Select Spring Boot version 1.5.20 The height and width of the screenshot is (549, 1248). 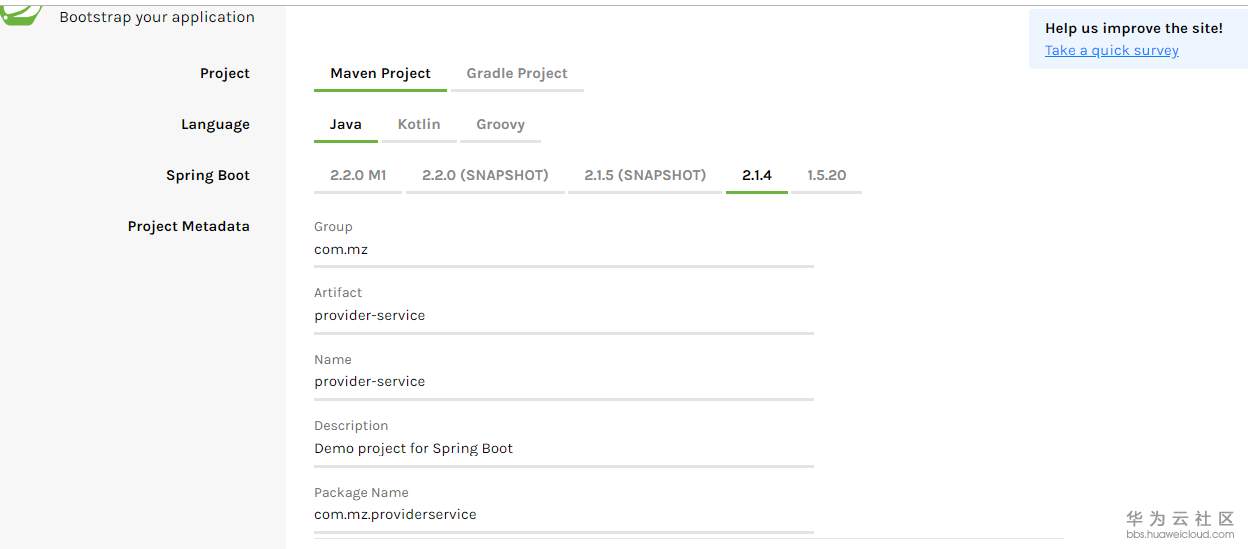tap(827, 175)
